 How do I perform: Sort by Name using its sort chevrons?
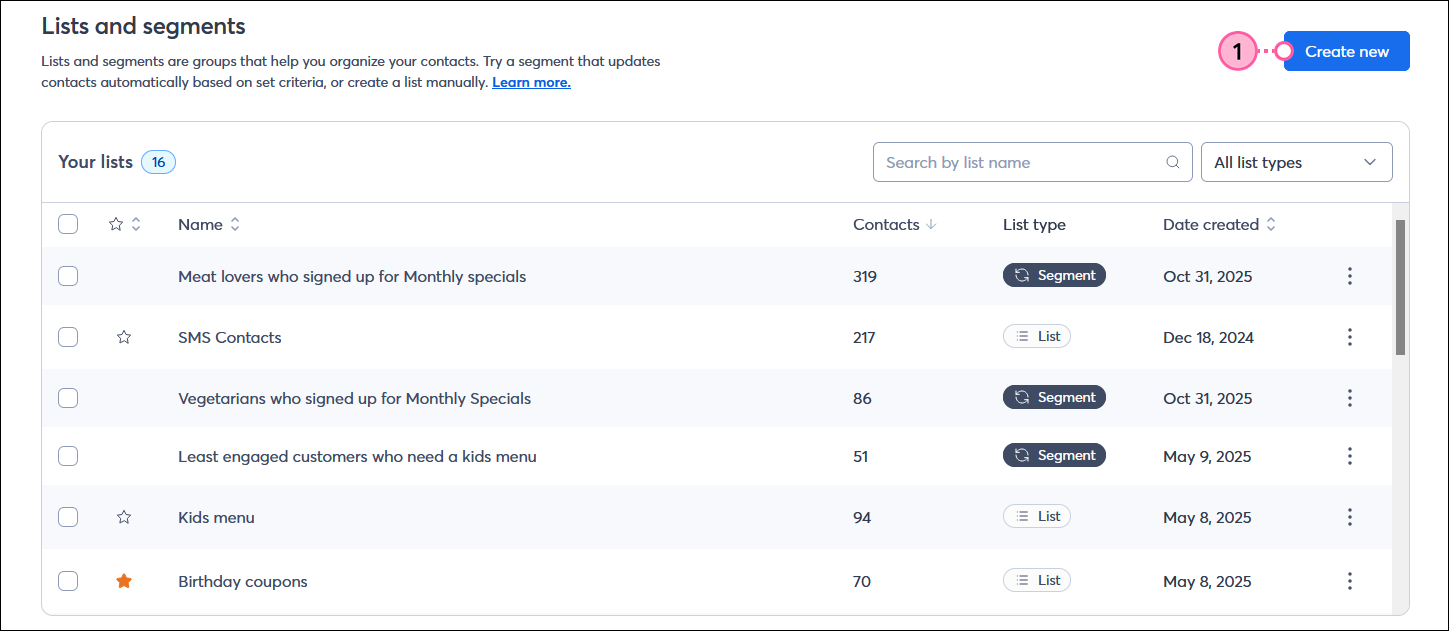[x=237, y=224]
